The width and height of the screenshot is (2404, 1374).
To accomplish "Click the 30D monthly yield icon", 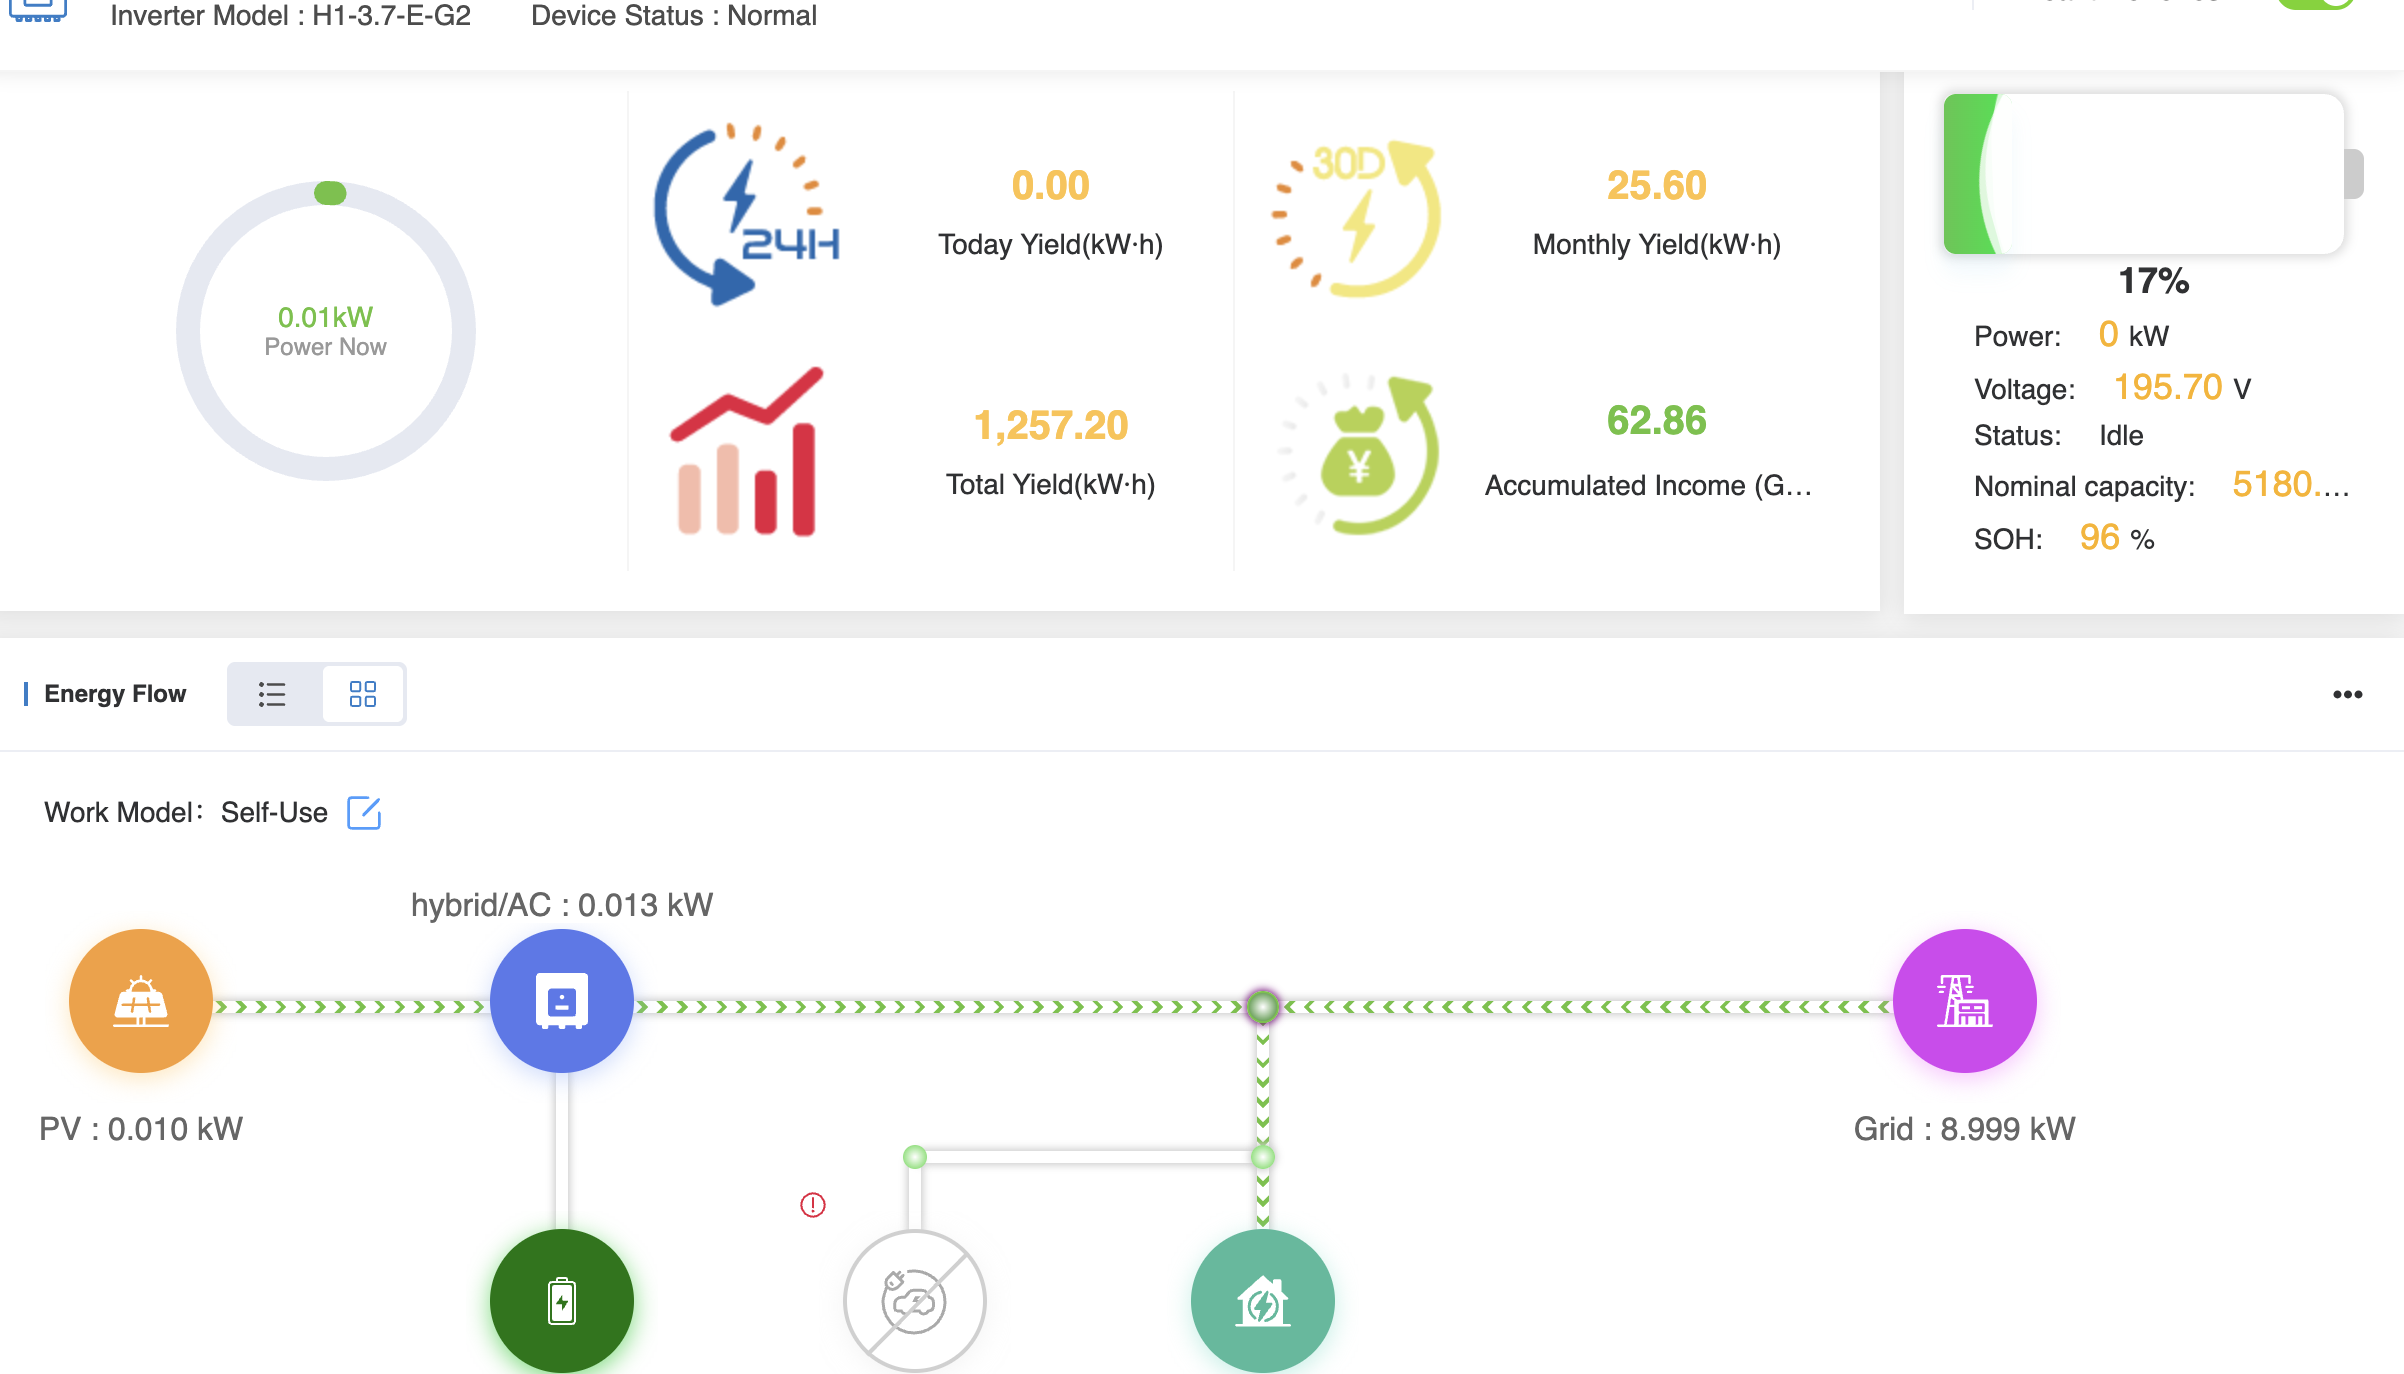I will pos(1356,217).
